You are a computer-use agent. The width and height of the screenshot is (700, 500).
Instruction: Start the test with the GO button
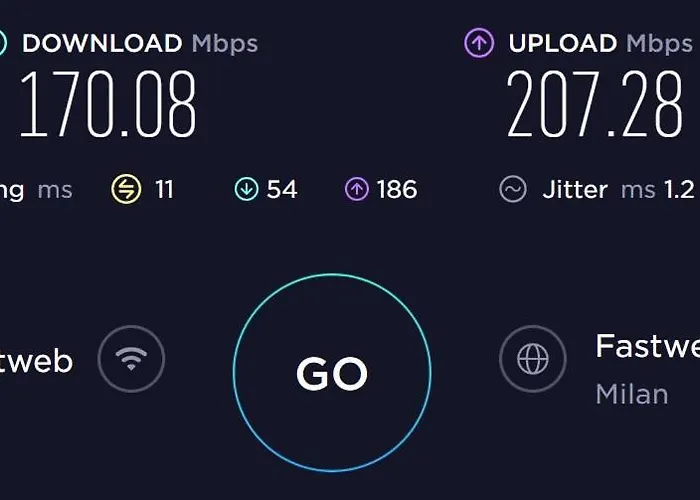point(332,373)
